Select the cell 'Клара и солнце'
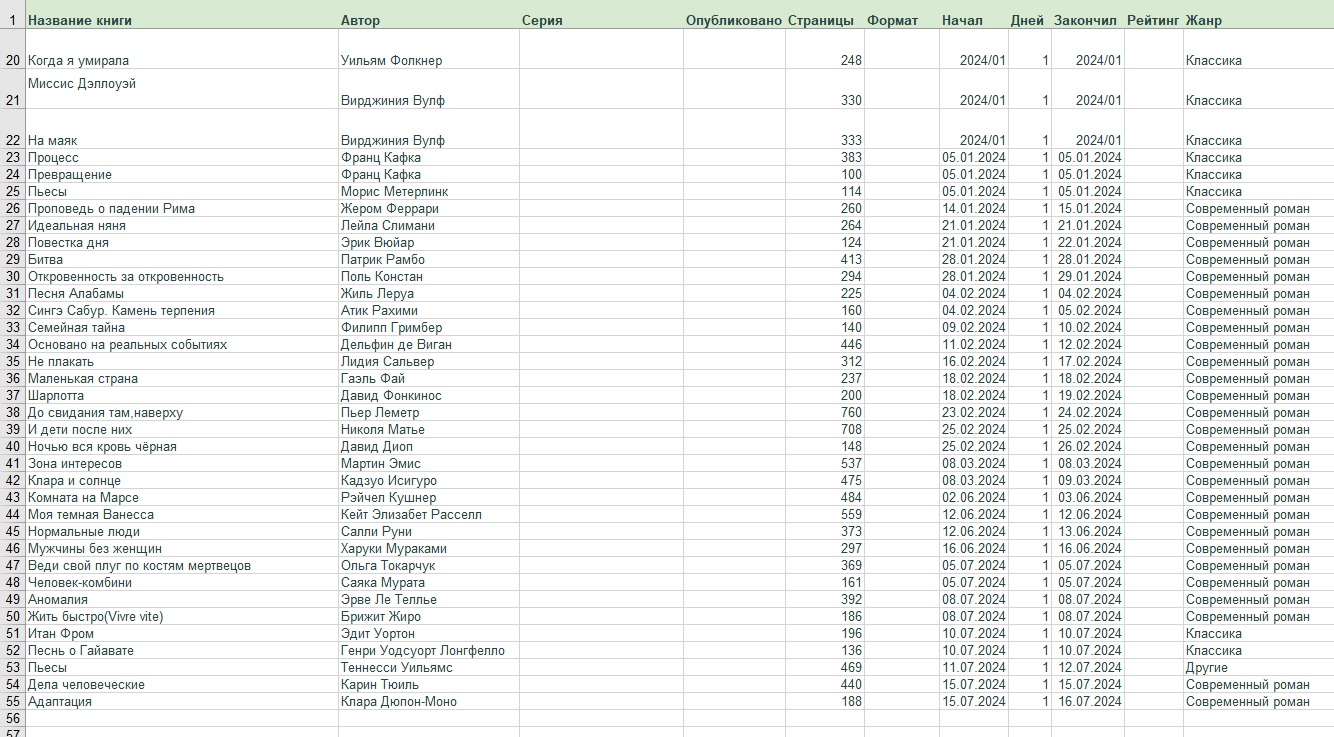 181,480
